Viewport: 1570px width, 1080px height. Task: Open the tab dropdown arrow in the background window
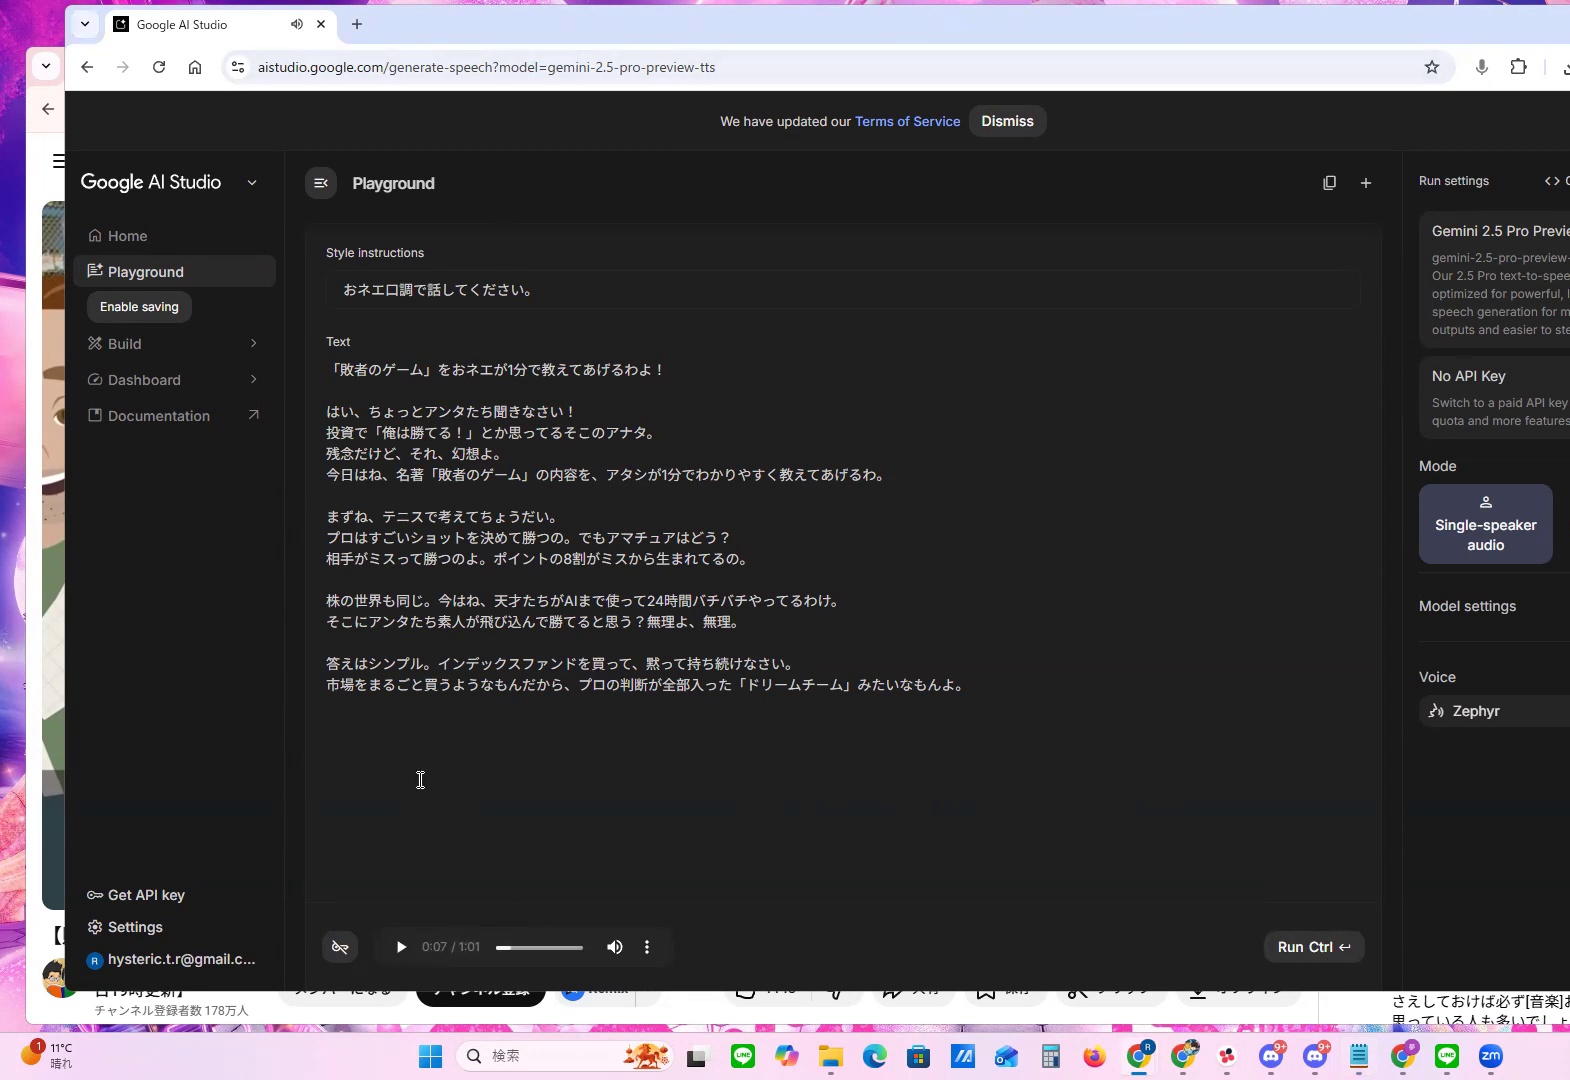46,66
